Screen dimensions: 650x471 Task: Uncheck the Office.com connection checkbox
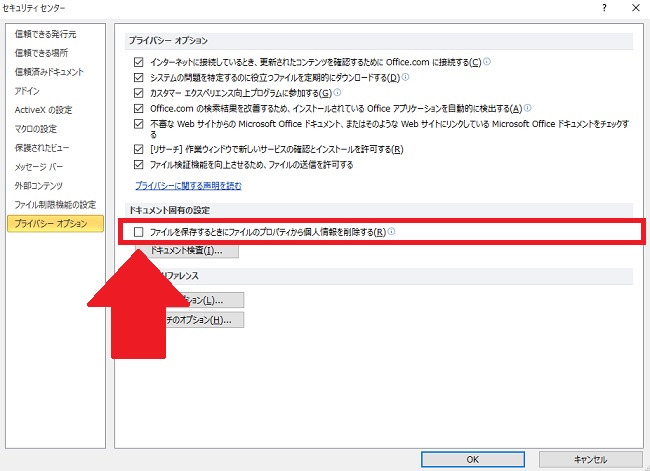click(138, 62)
